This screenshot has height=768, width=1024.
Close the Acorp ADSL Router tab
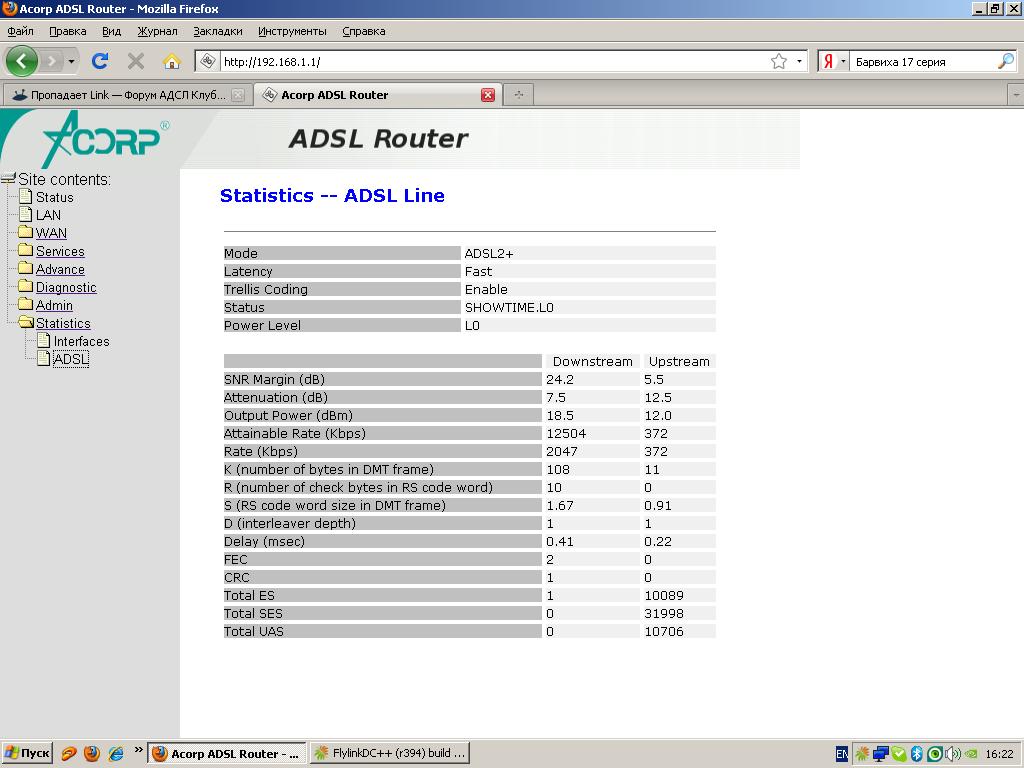click(x=488, y=95)
